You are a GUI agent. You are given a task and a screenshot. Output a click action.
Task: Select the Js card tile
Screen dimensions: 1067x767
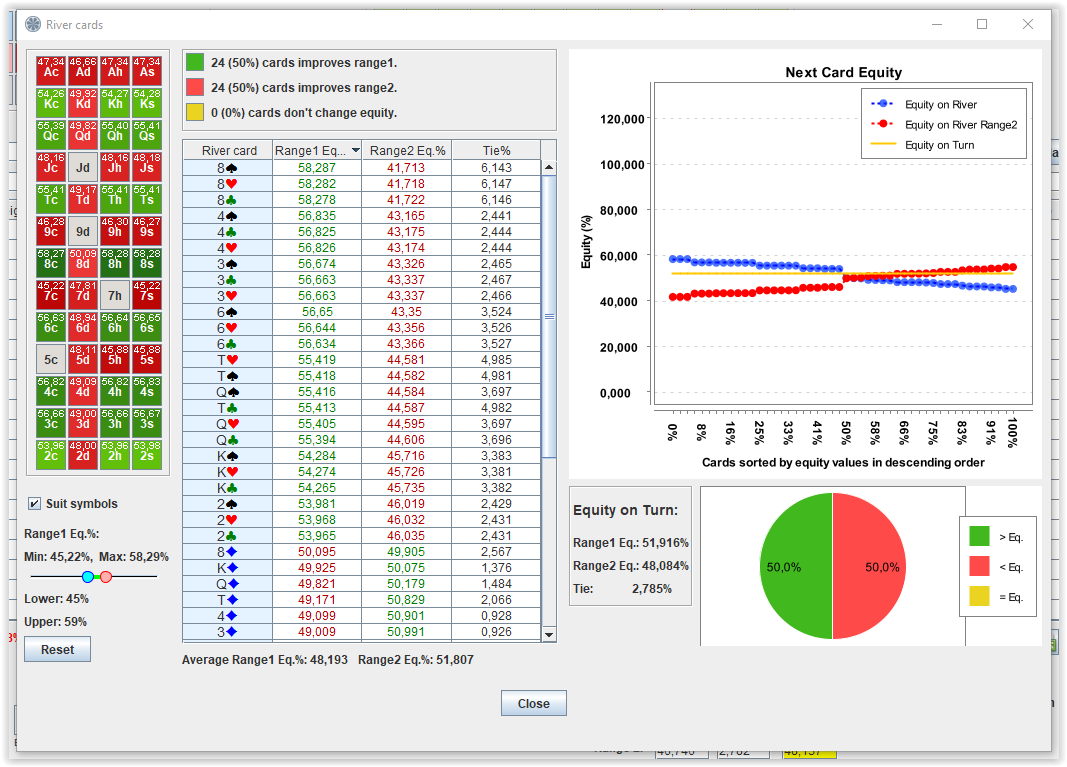click(147, 167)
